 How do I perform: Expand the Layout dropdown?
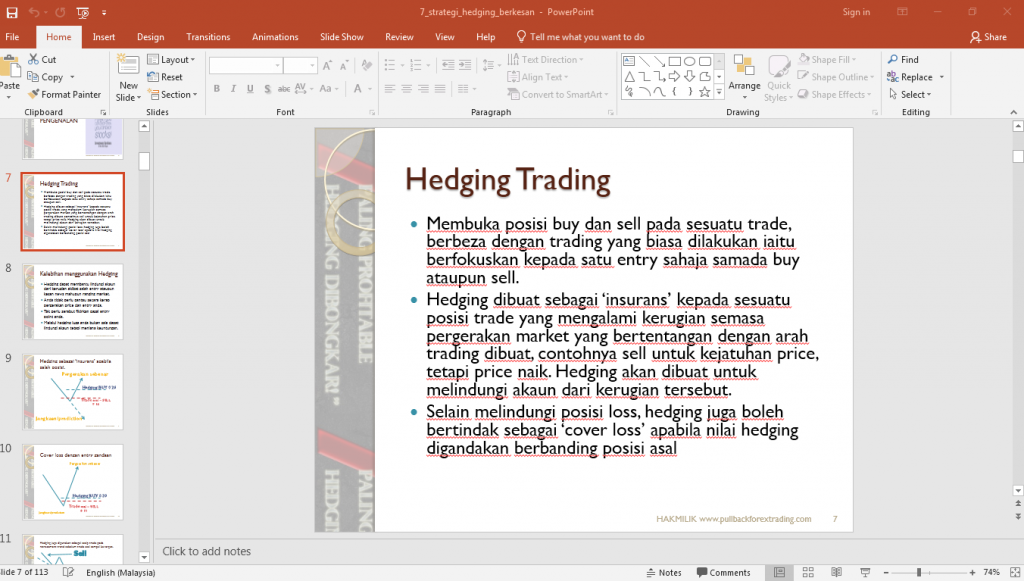tap(171, 59)
